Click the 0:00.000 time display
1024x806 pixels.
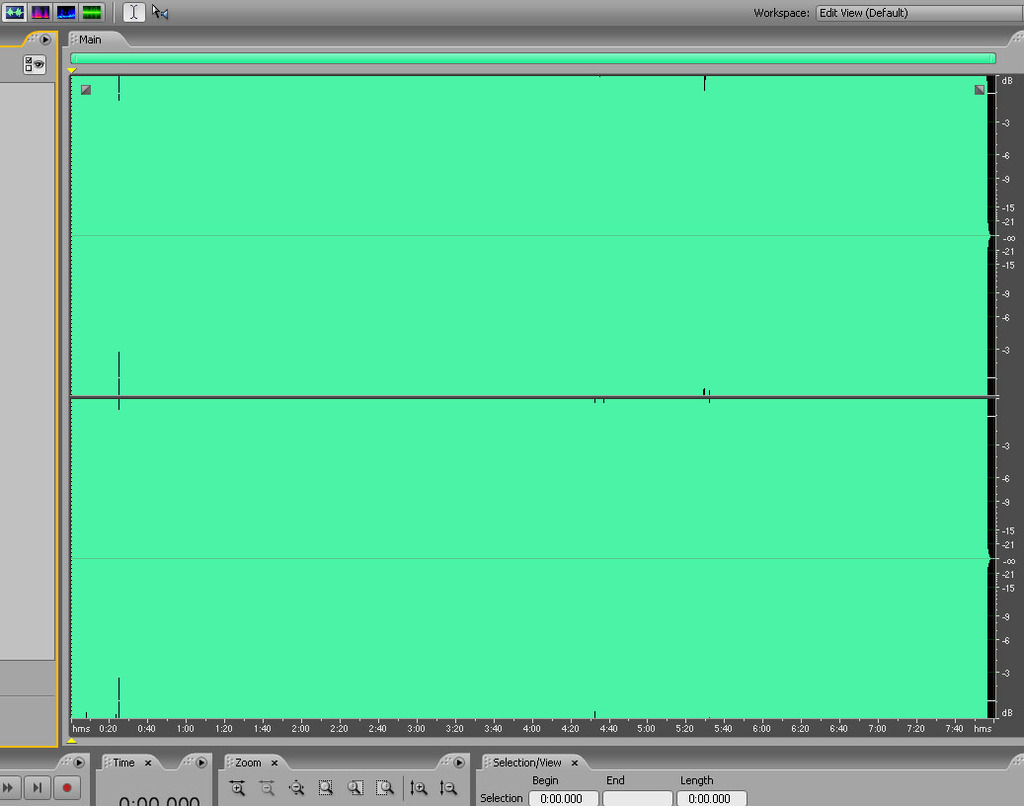[159, 799]
